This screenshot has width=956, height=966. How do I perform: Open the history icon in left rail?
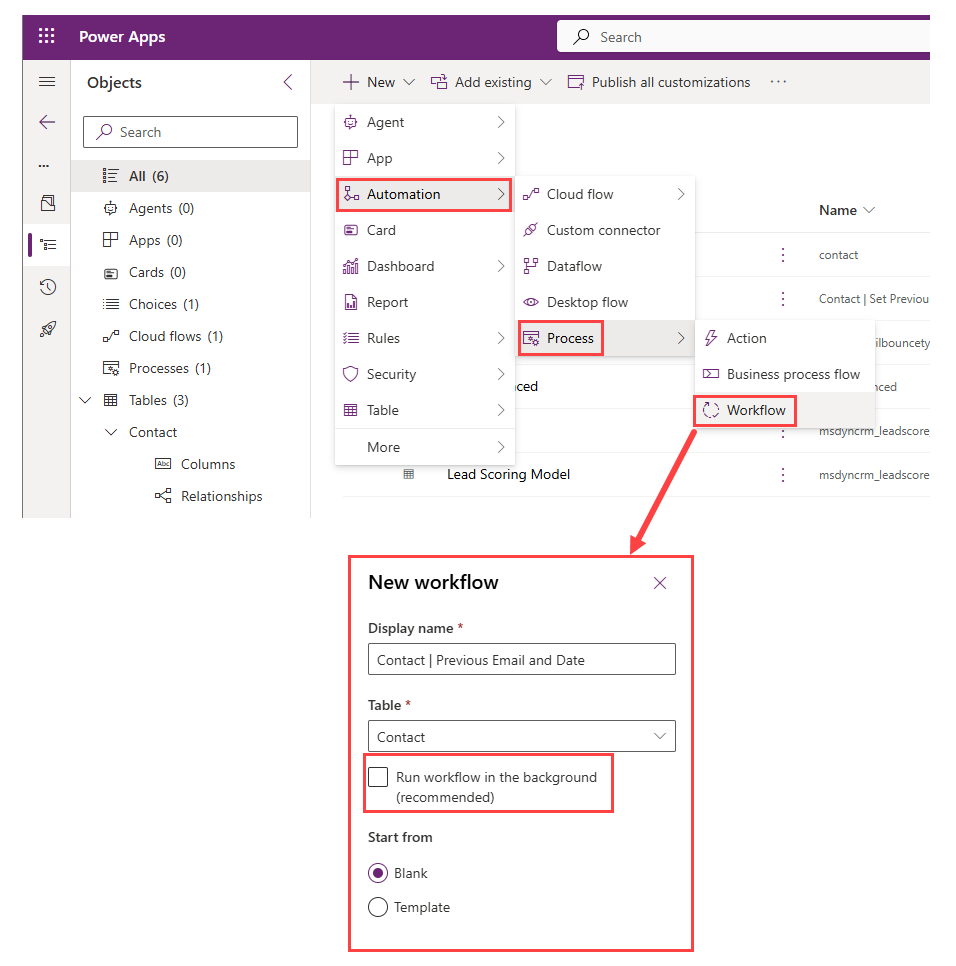coord(47,287)
